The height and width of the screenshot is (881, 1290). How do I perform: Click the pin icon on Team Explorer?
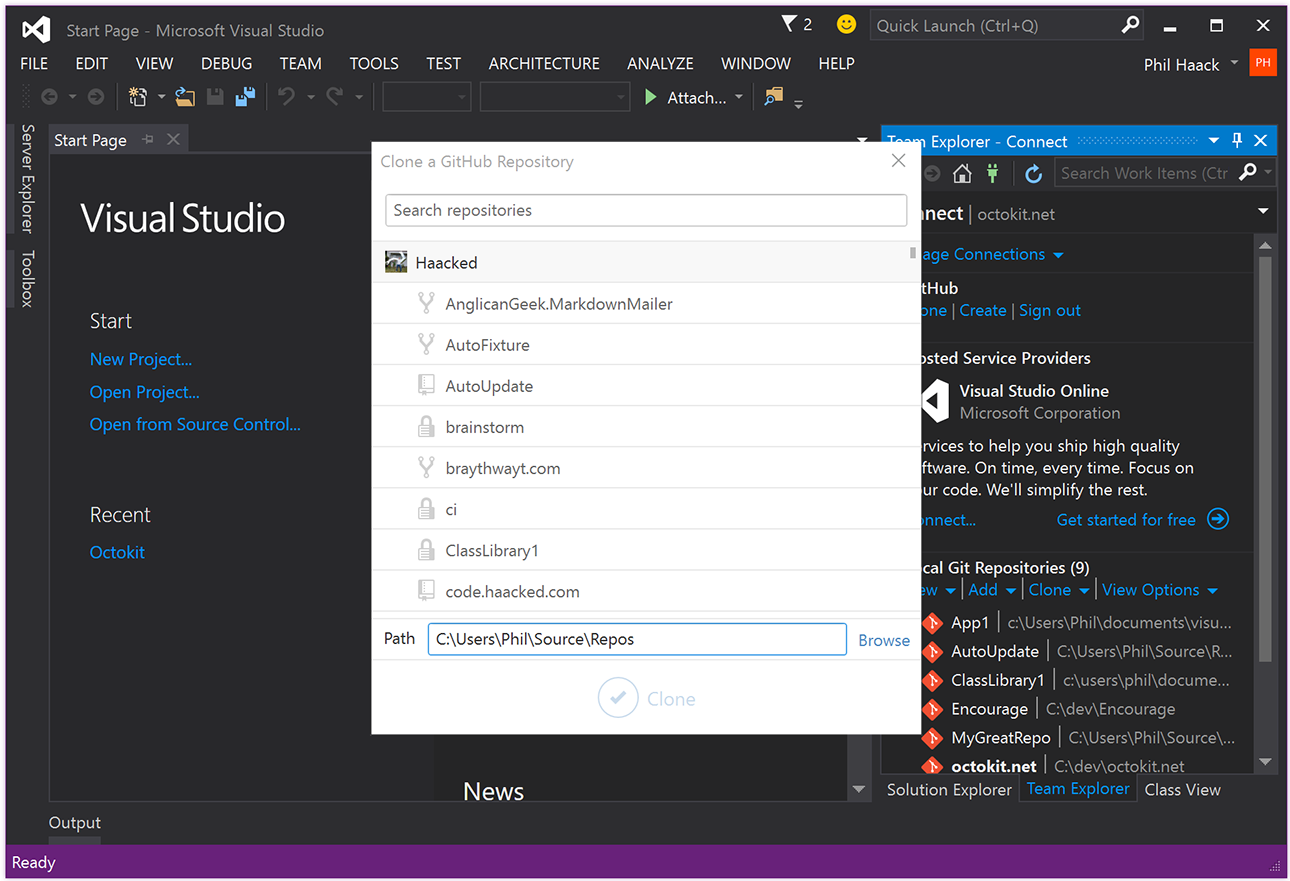click(x=1237, y=141)
